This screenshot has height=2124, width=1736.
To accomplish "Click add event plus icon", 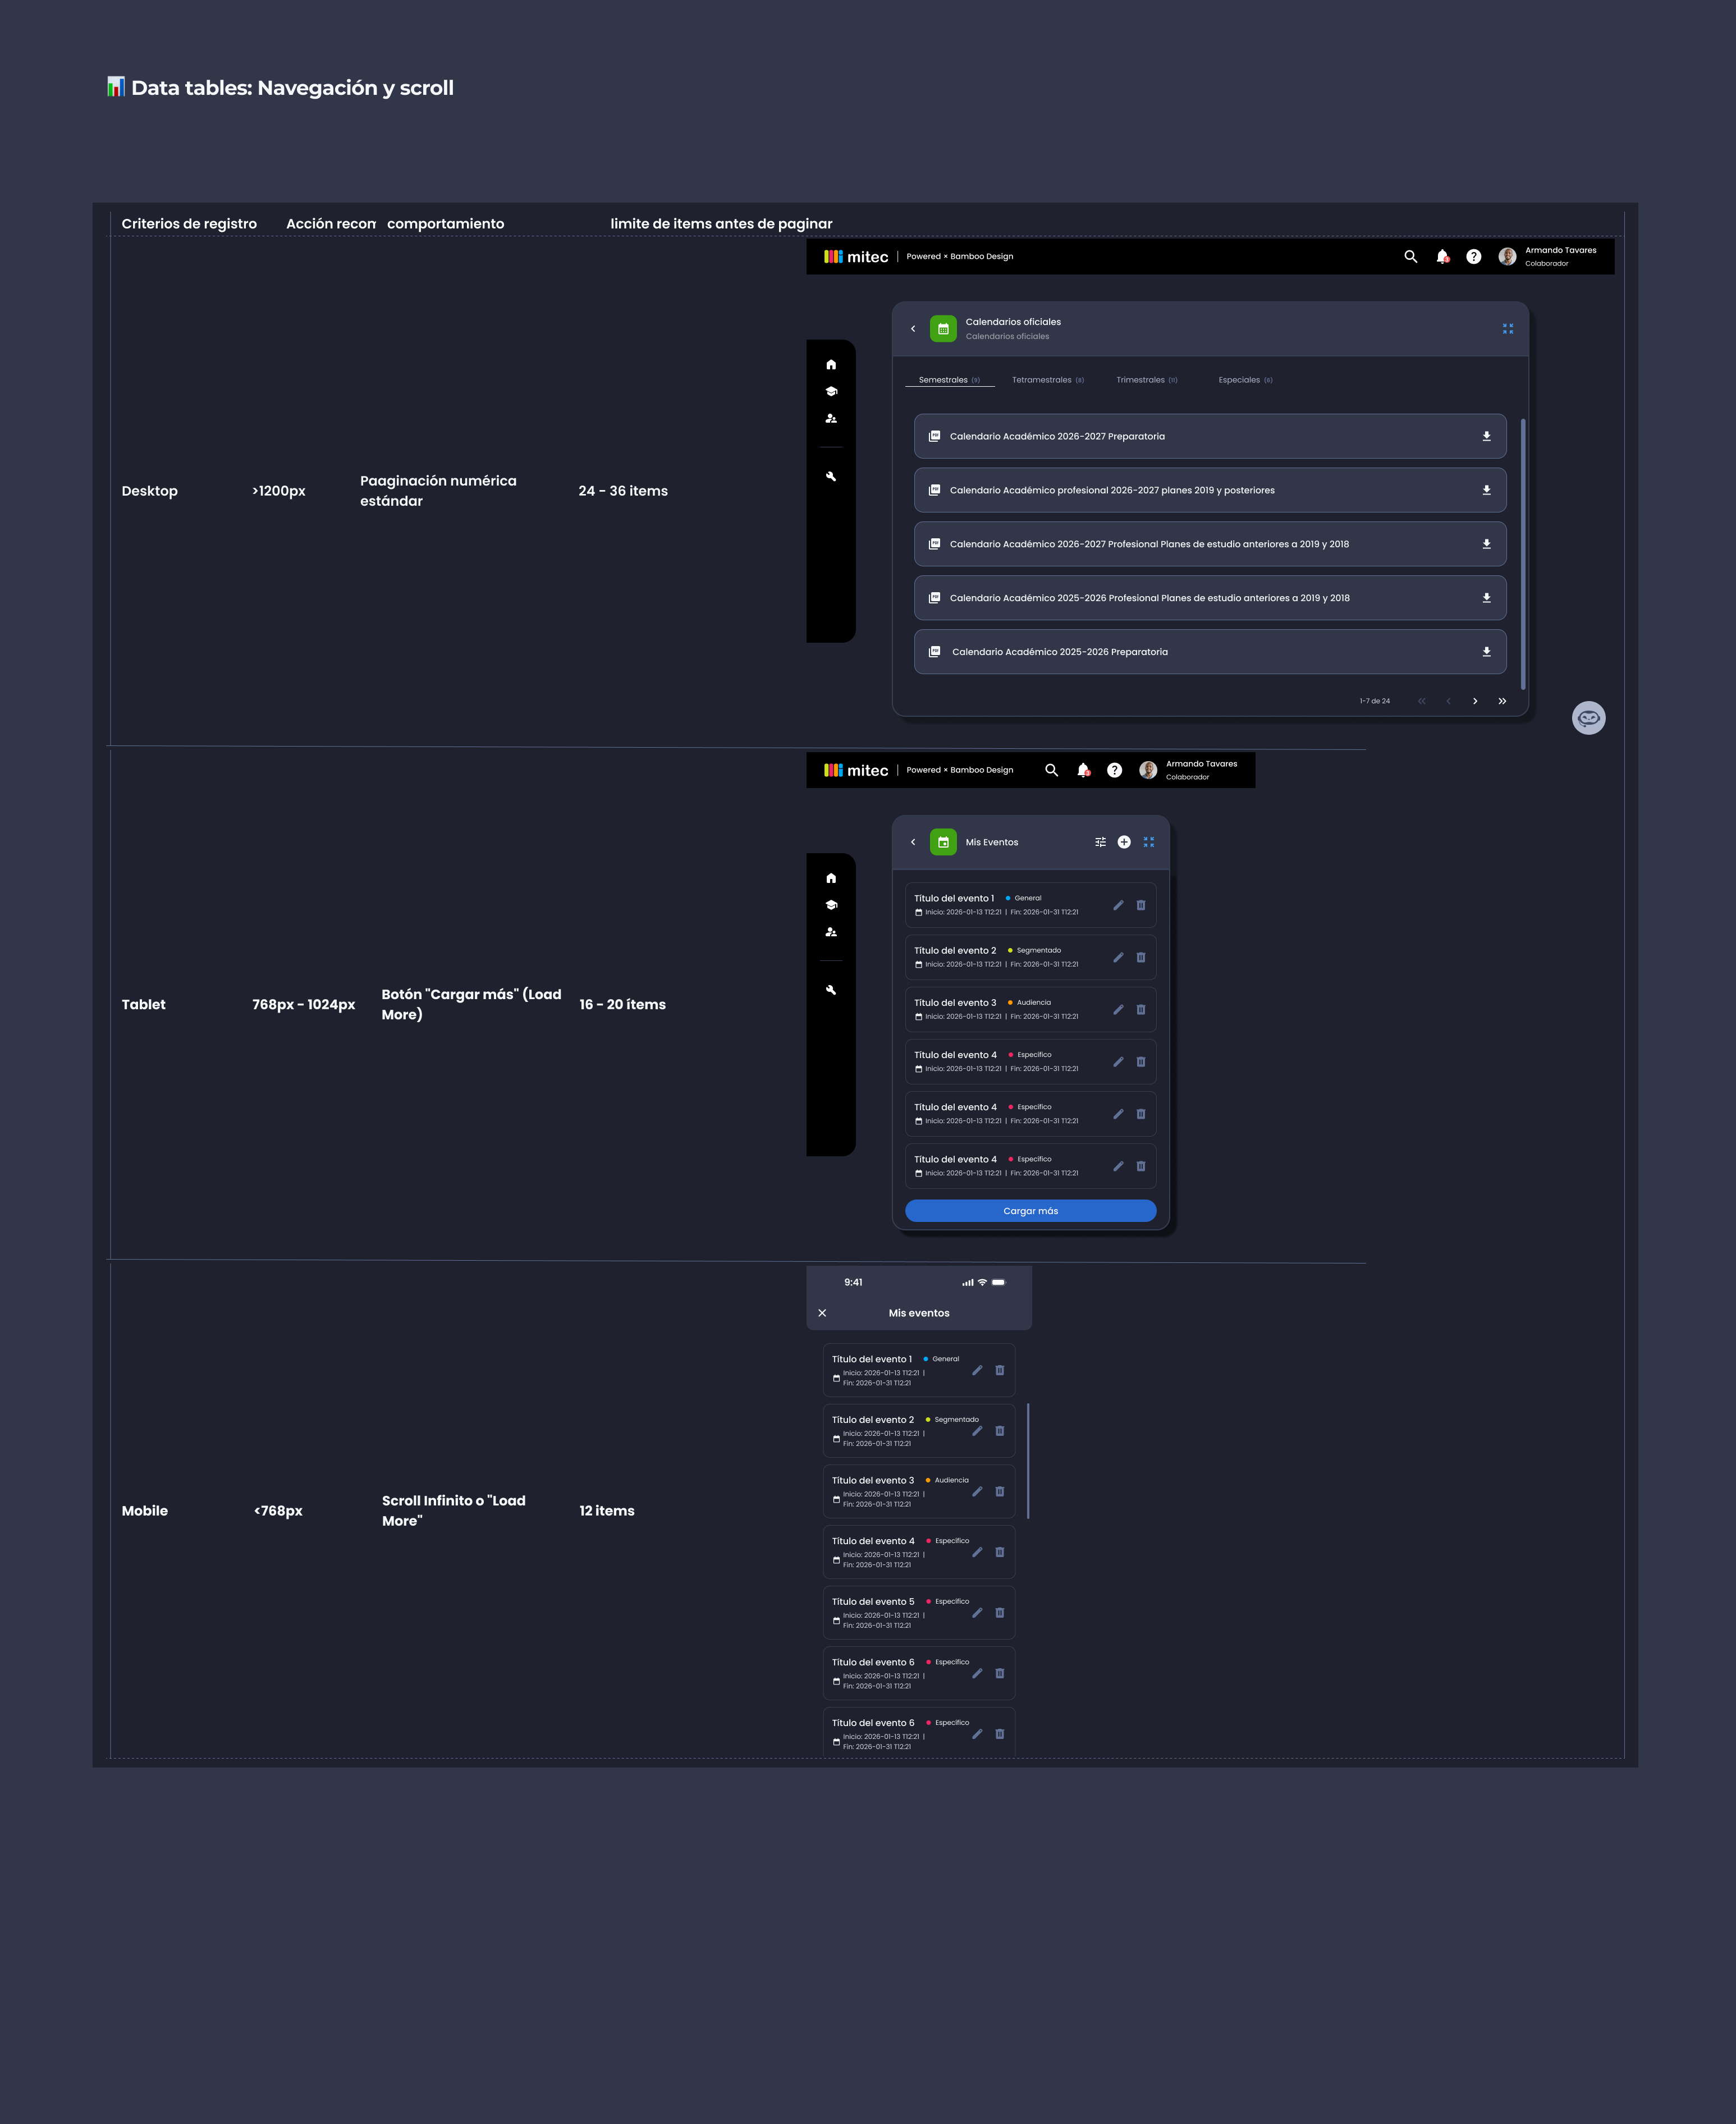I will point(1124,842).
